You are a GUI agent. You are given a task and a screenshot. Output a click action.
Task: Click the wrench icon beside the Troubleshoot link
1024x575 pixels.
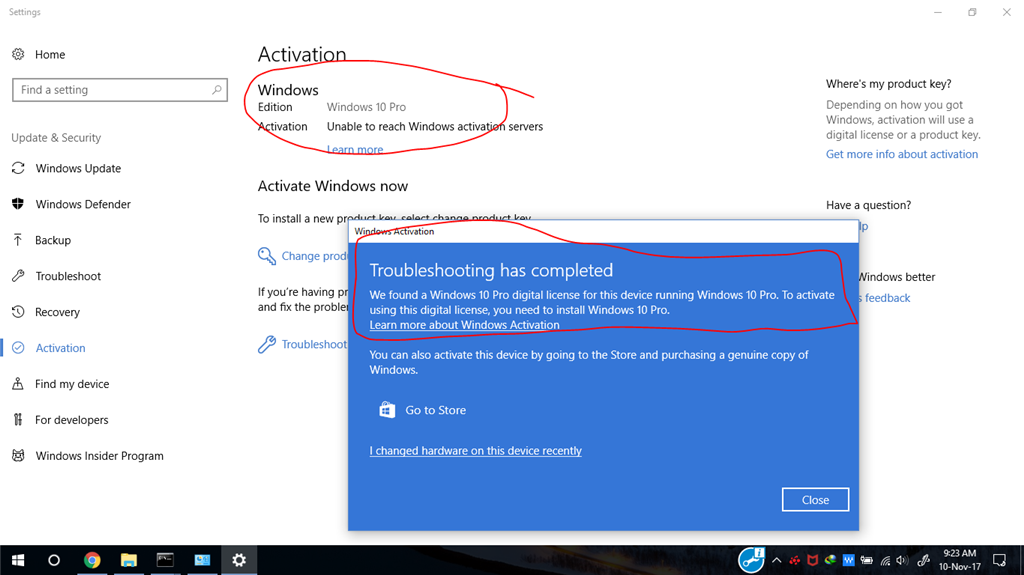266,344
